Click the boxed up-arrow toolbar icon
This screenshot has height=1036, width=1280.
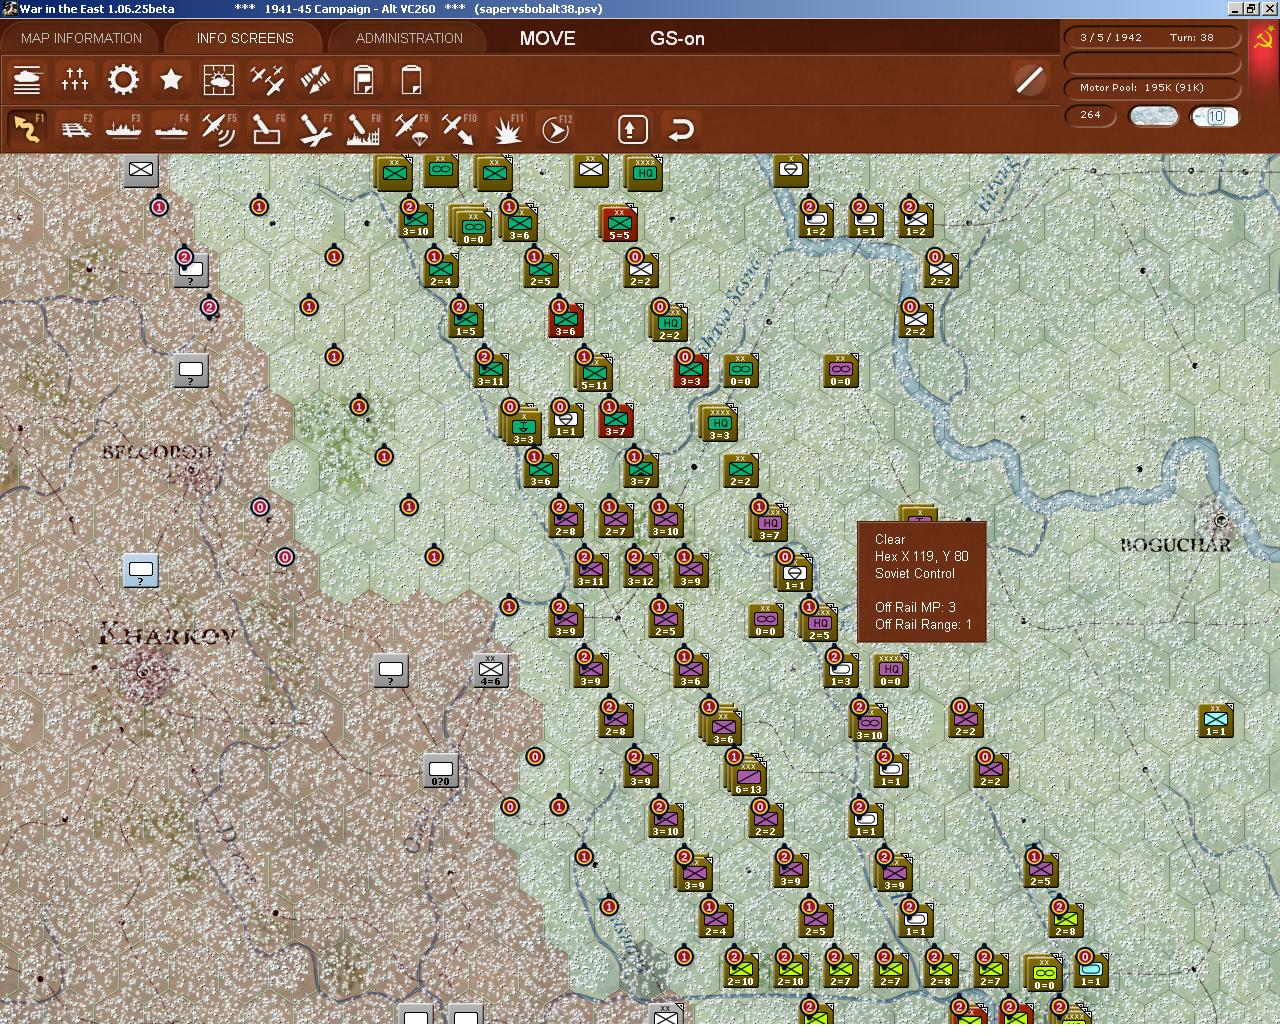[x=632, y=129]
